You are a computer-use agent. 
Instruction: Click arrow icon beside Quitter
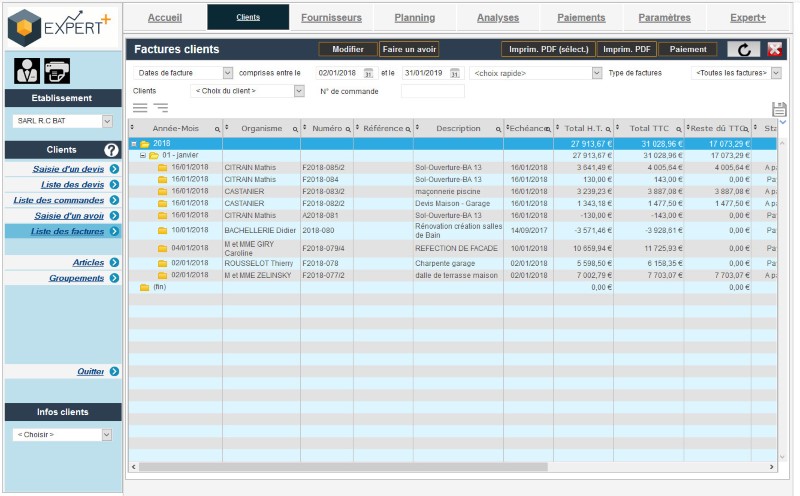click(114, 371)
